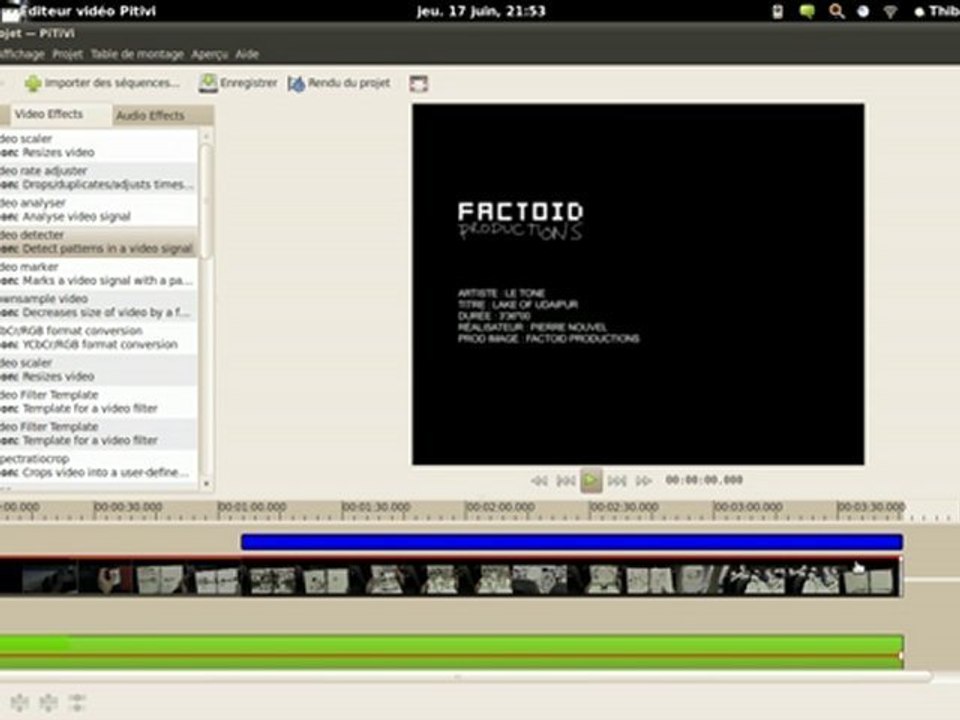Jump to end with skip-forward button
Viewport: 960px width, 720px height.
click(617, 481)
